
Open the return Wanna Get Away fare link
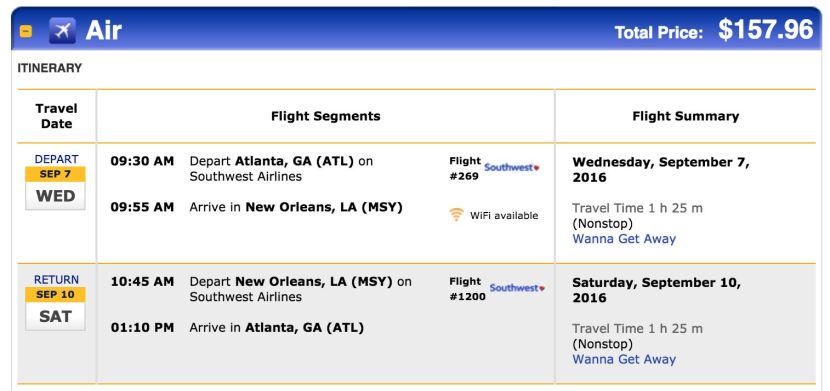pos(624,360)
